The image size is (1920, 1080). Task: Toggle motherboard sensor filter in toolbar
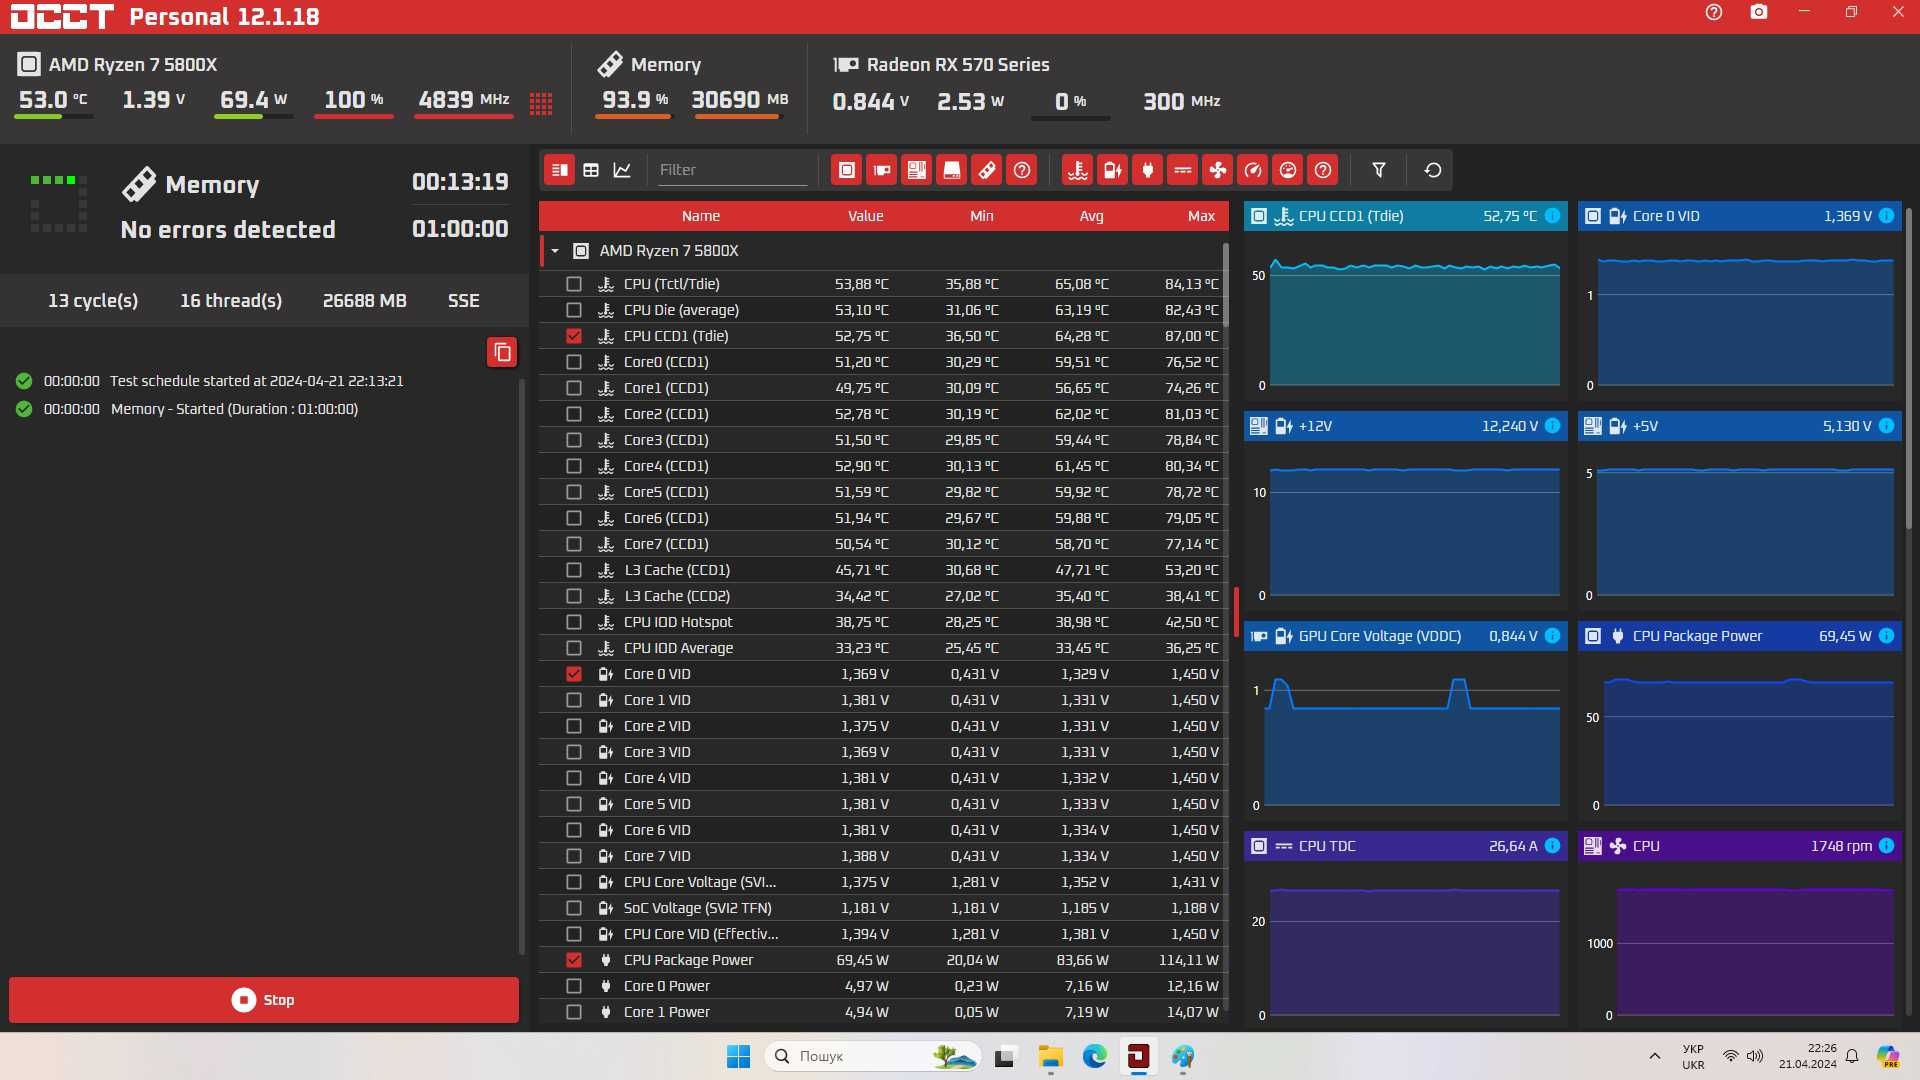917,170
